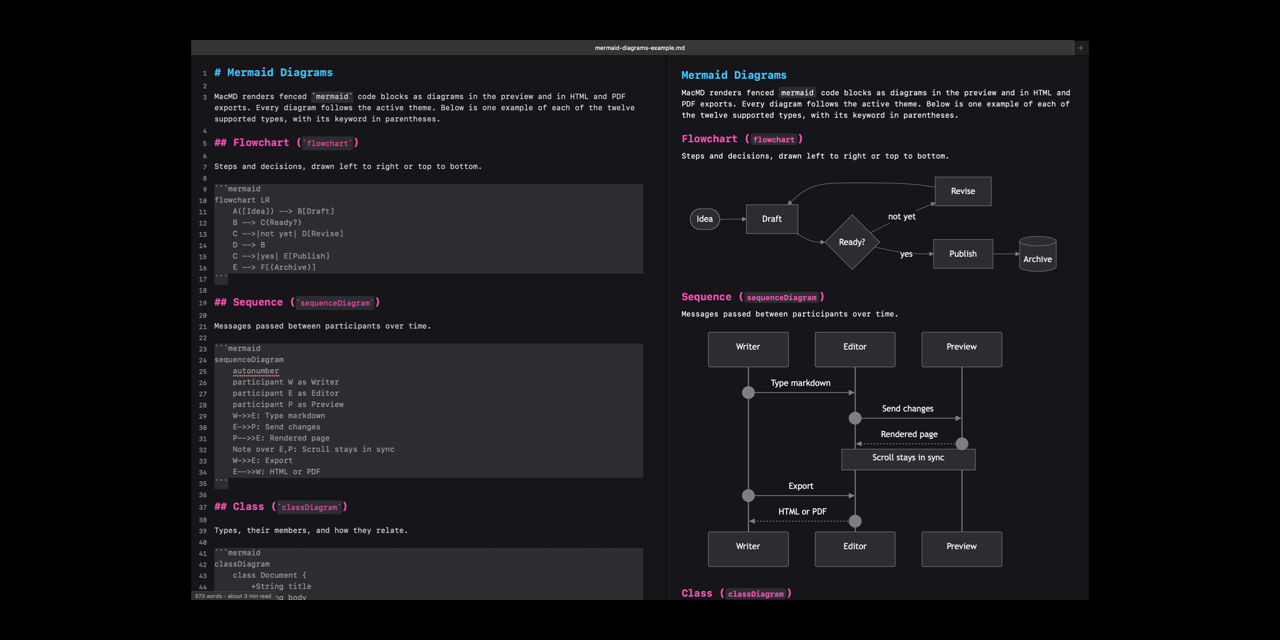Select the top Preview participant box

point(962,349)
